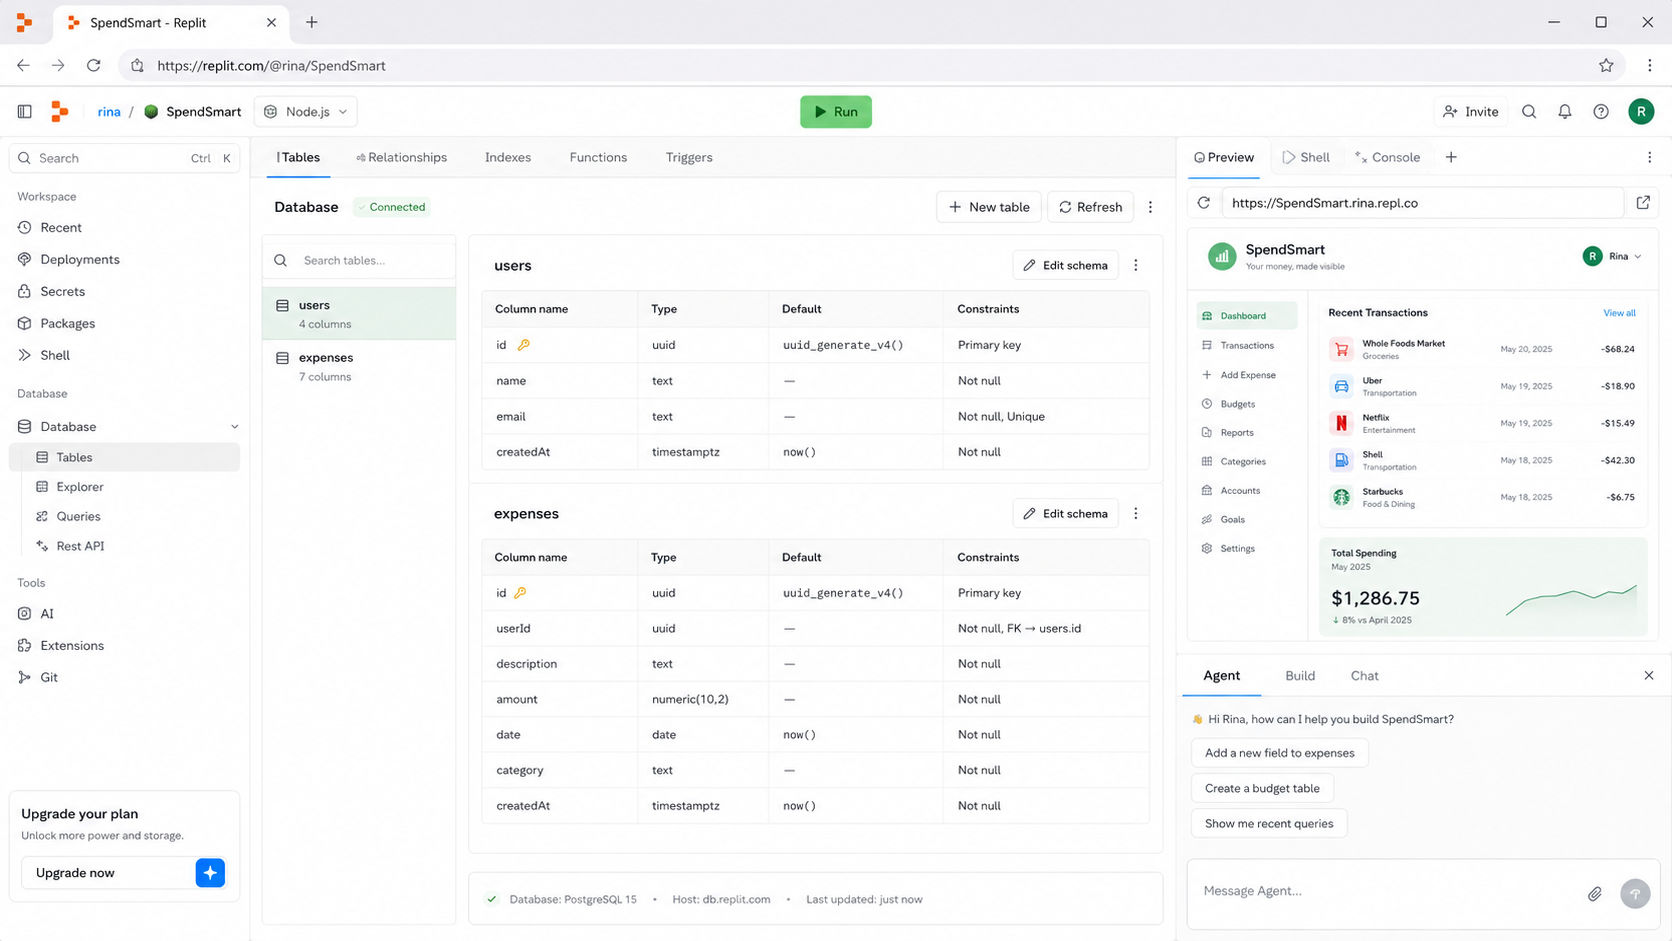Switch to the Relationships tab
This screenshot has height=941, width=1672.
[x=401, y=158]
